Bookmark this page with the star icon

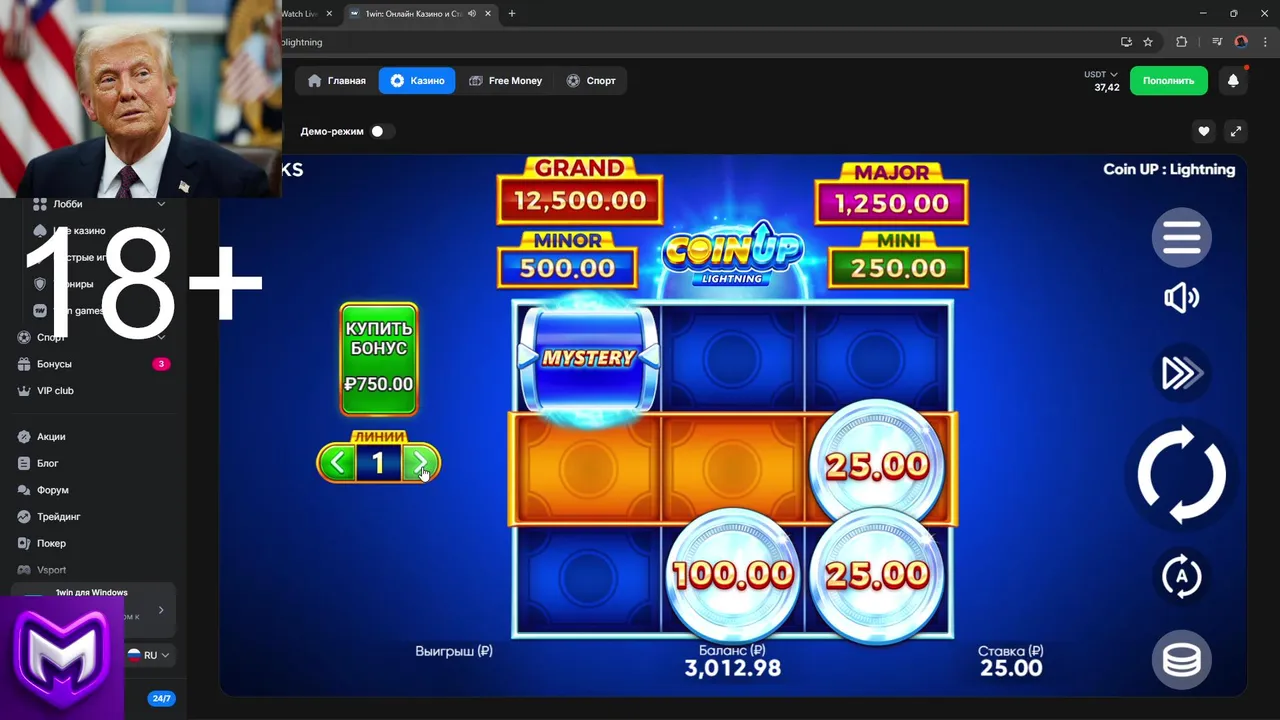[1148, 42]
